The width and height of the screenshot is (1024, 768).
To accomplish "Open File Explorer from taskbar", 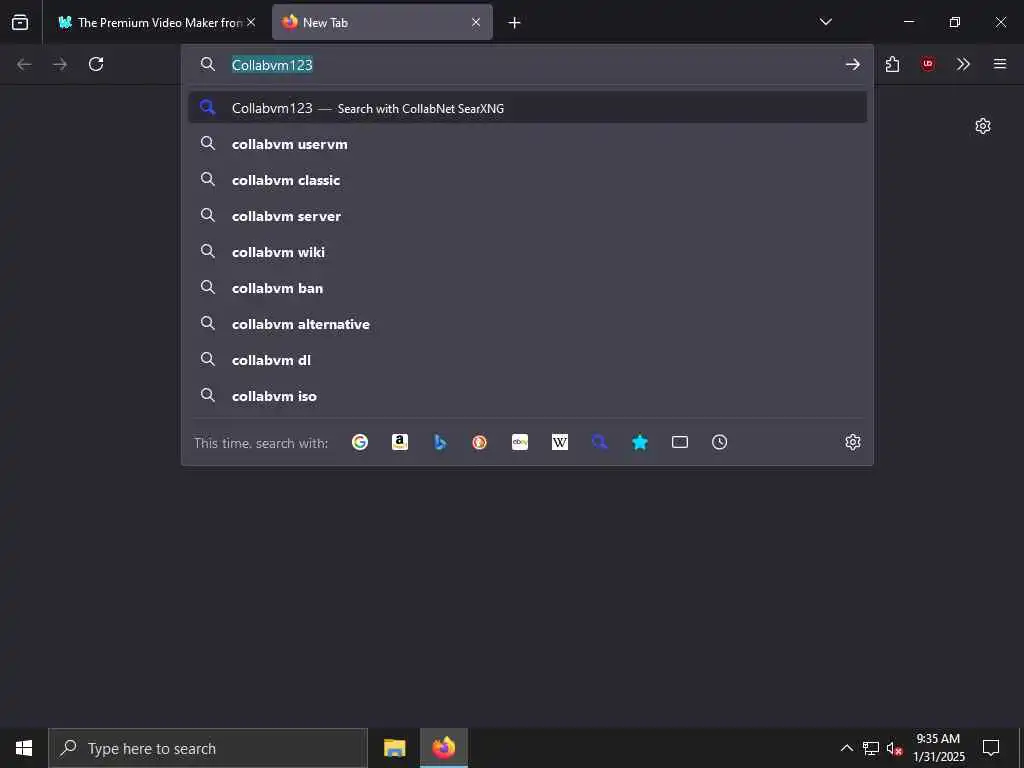I will 394,748.
